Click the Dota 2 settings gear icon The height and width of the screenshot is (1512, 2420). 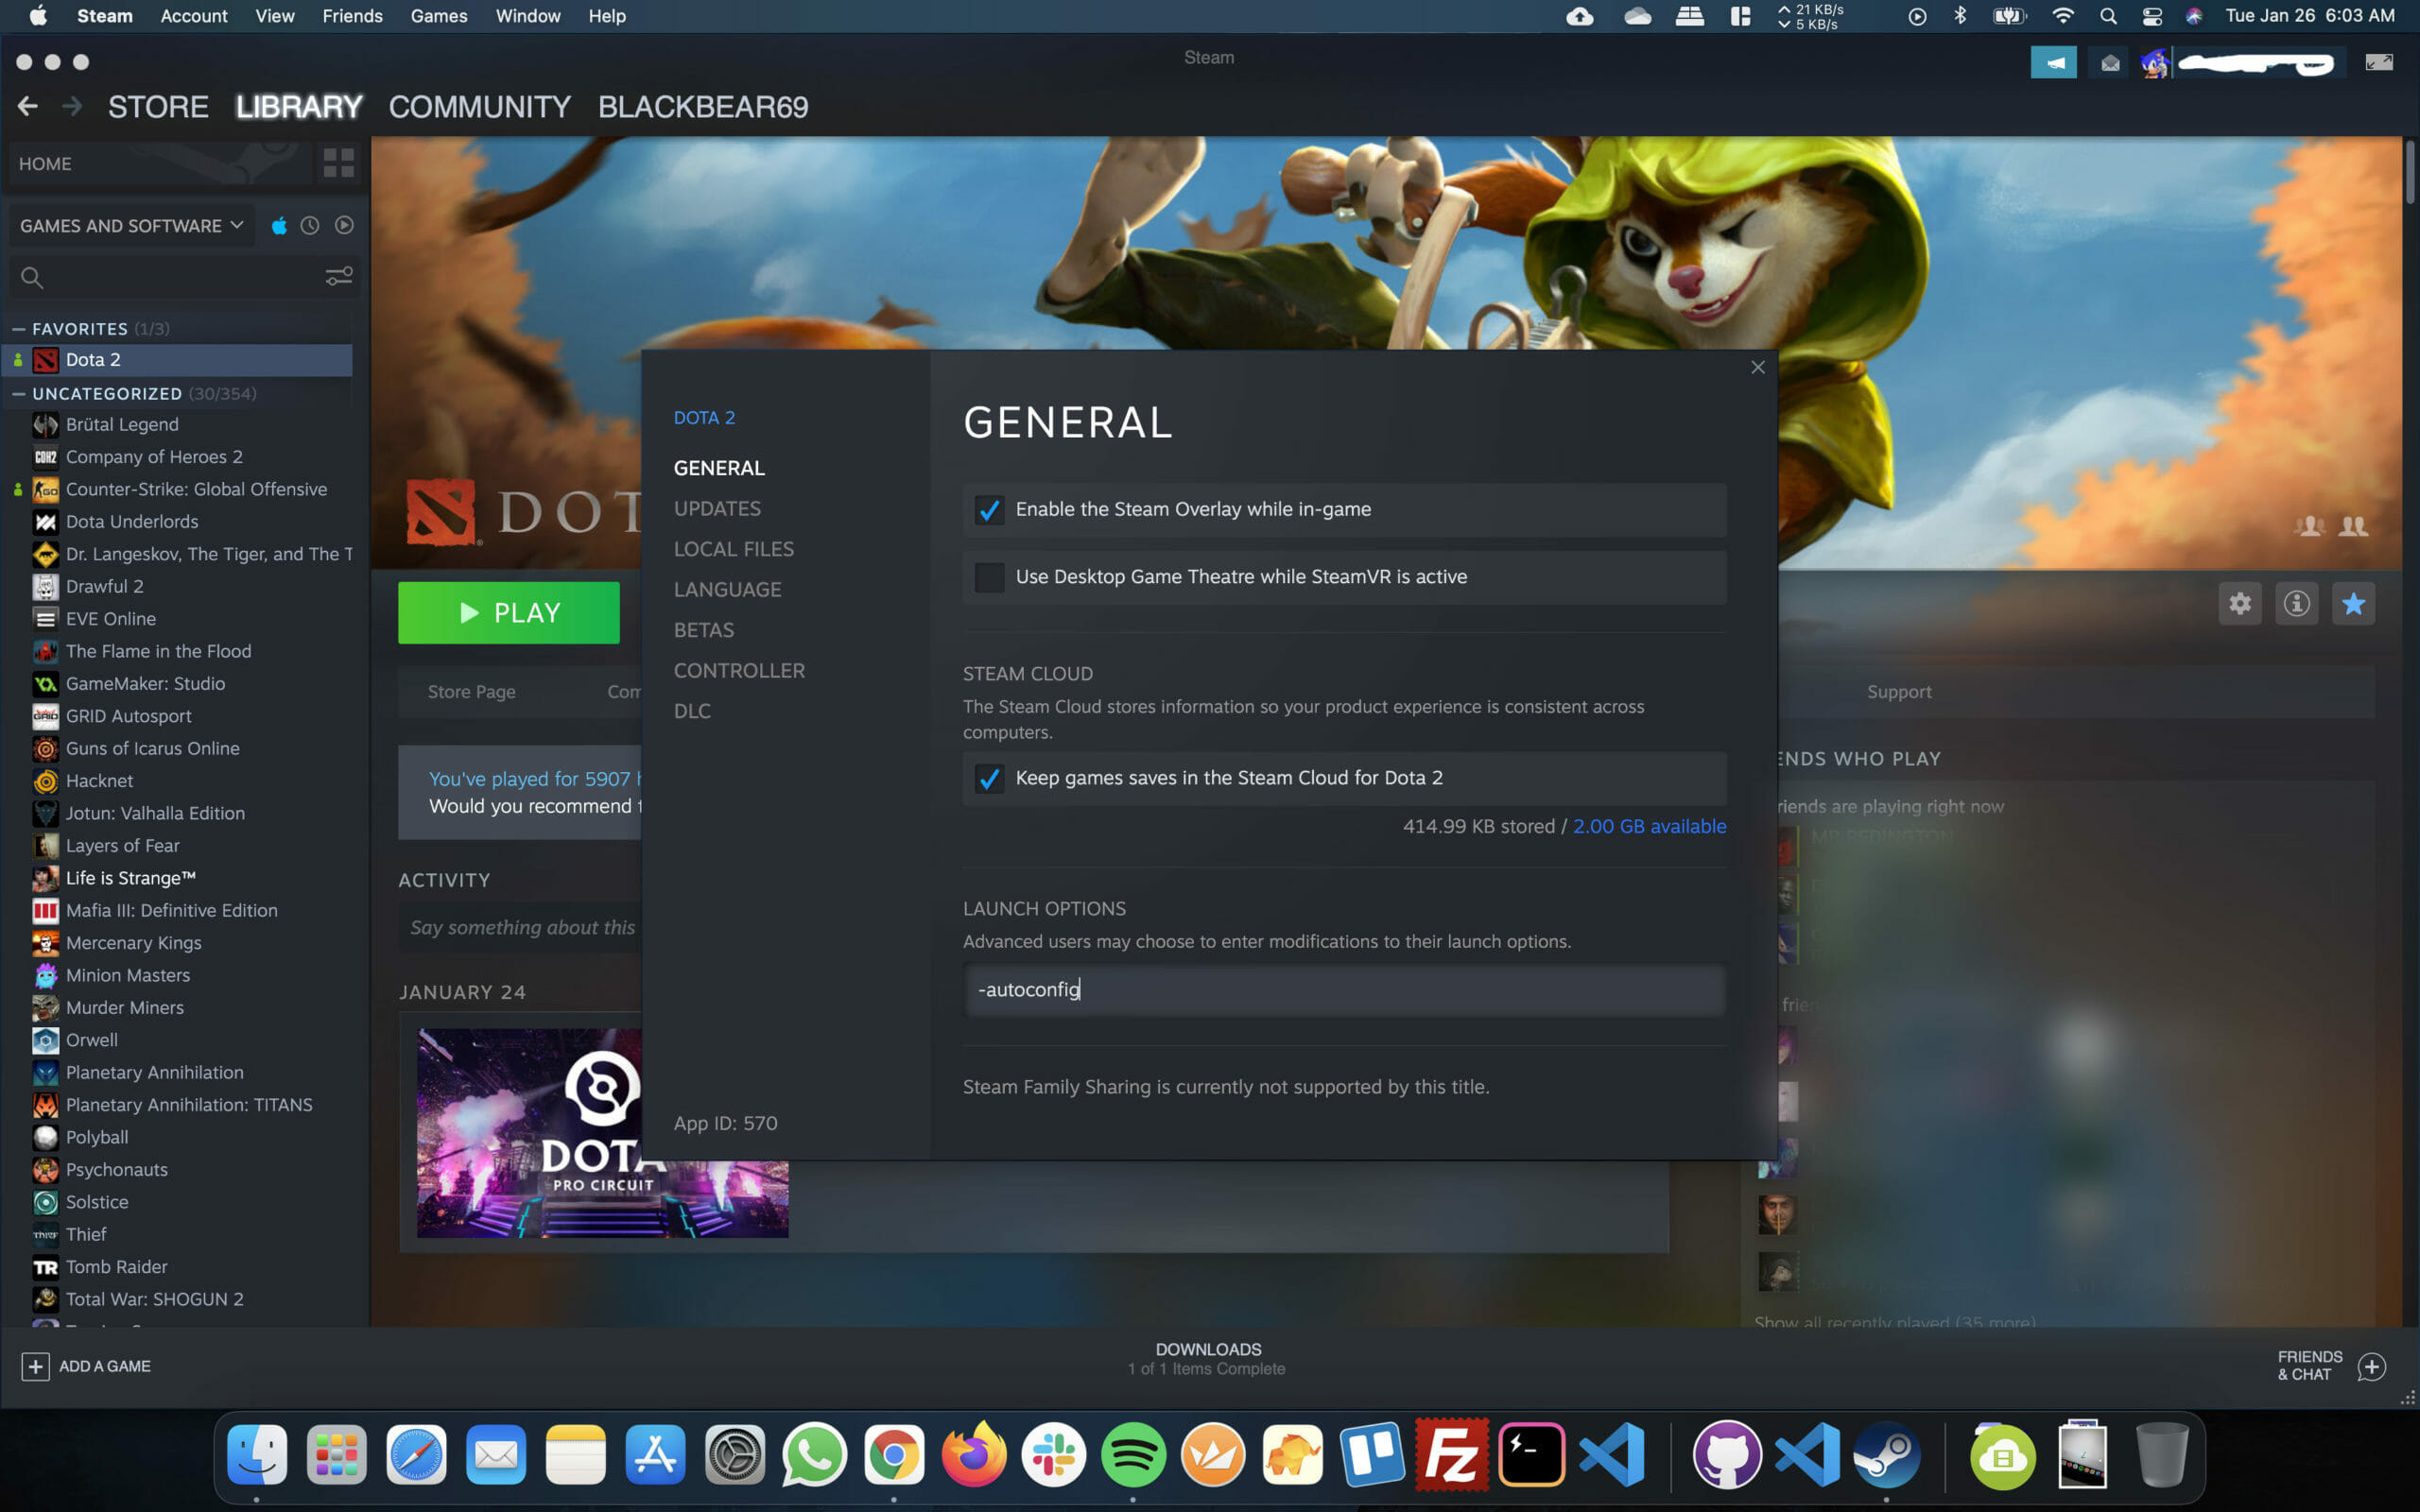click(x=2238, y=605)
